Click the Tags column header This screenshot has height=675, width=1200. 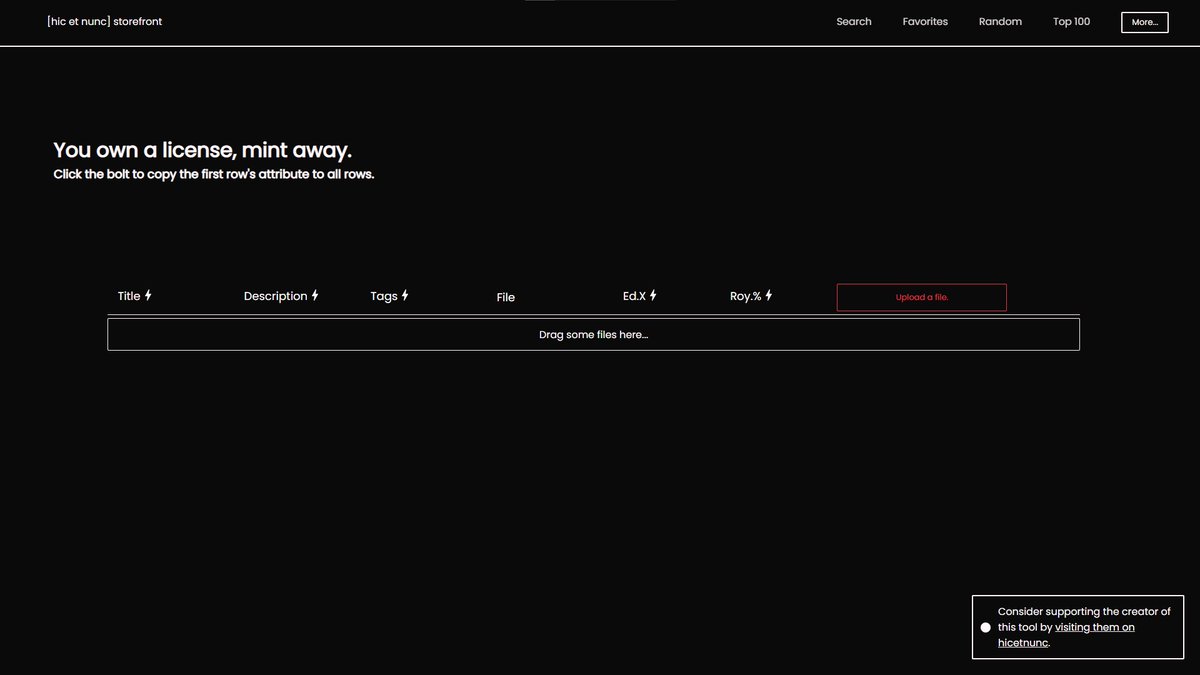pyautogui.click(x=384, y=296)
